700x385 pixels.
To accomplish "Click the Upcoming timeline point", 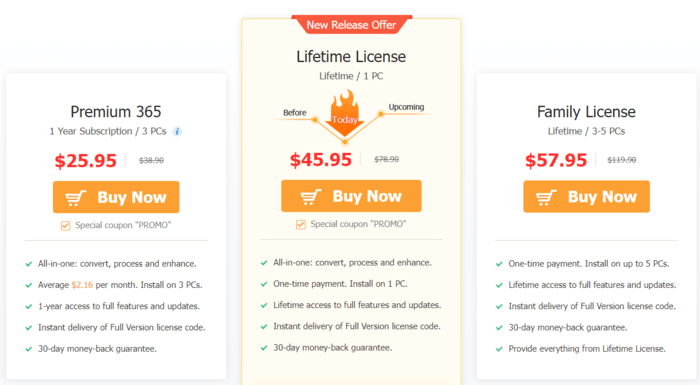I will (381, 114).
